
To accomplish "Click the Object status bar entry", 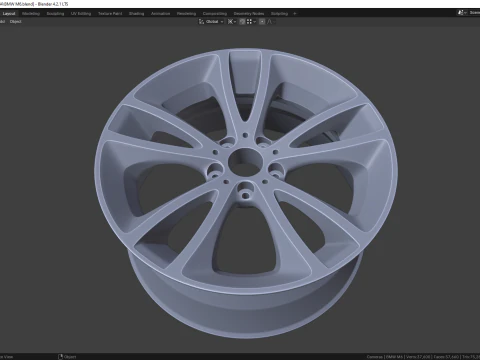I will 67,357.
